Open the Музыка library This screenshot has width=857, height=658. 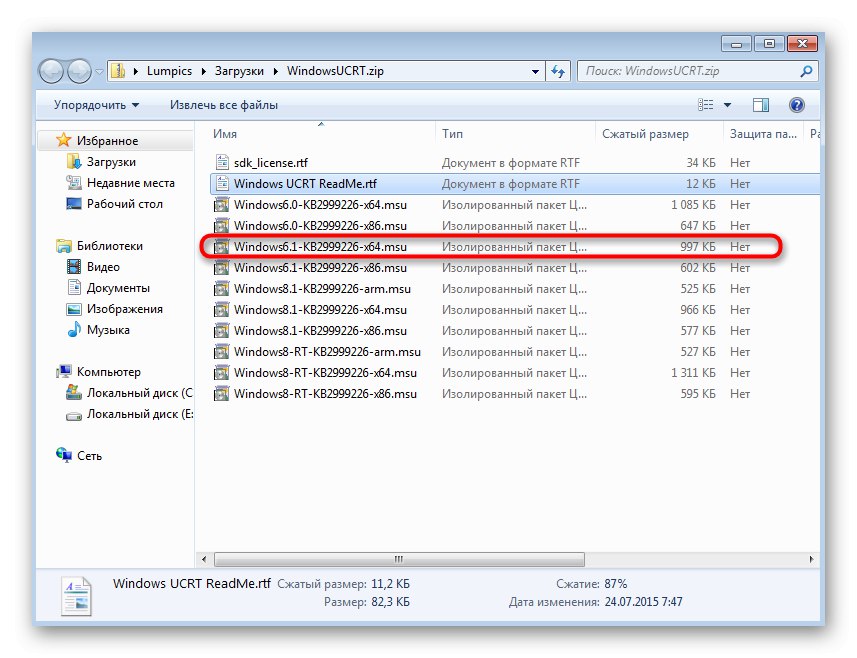click(x=108, y=330)
